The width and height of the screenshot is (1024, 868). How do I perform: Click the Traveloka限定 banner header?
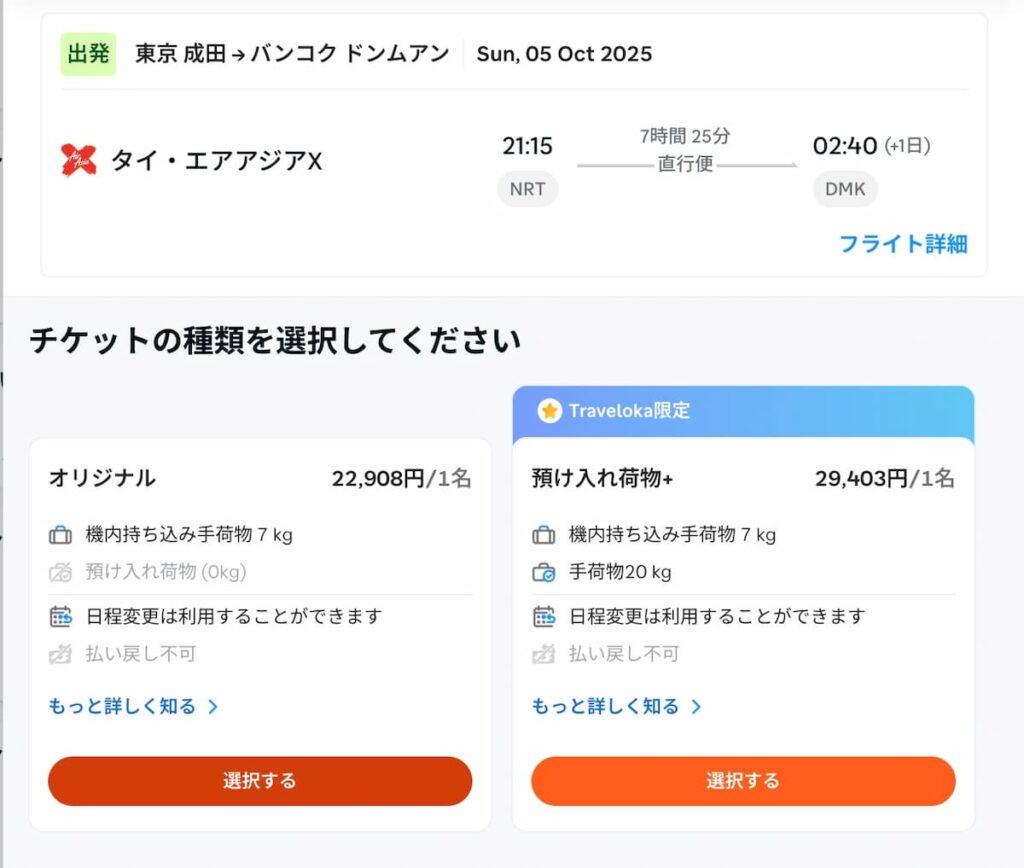[x=743, y=411]
